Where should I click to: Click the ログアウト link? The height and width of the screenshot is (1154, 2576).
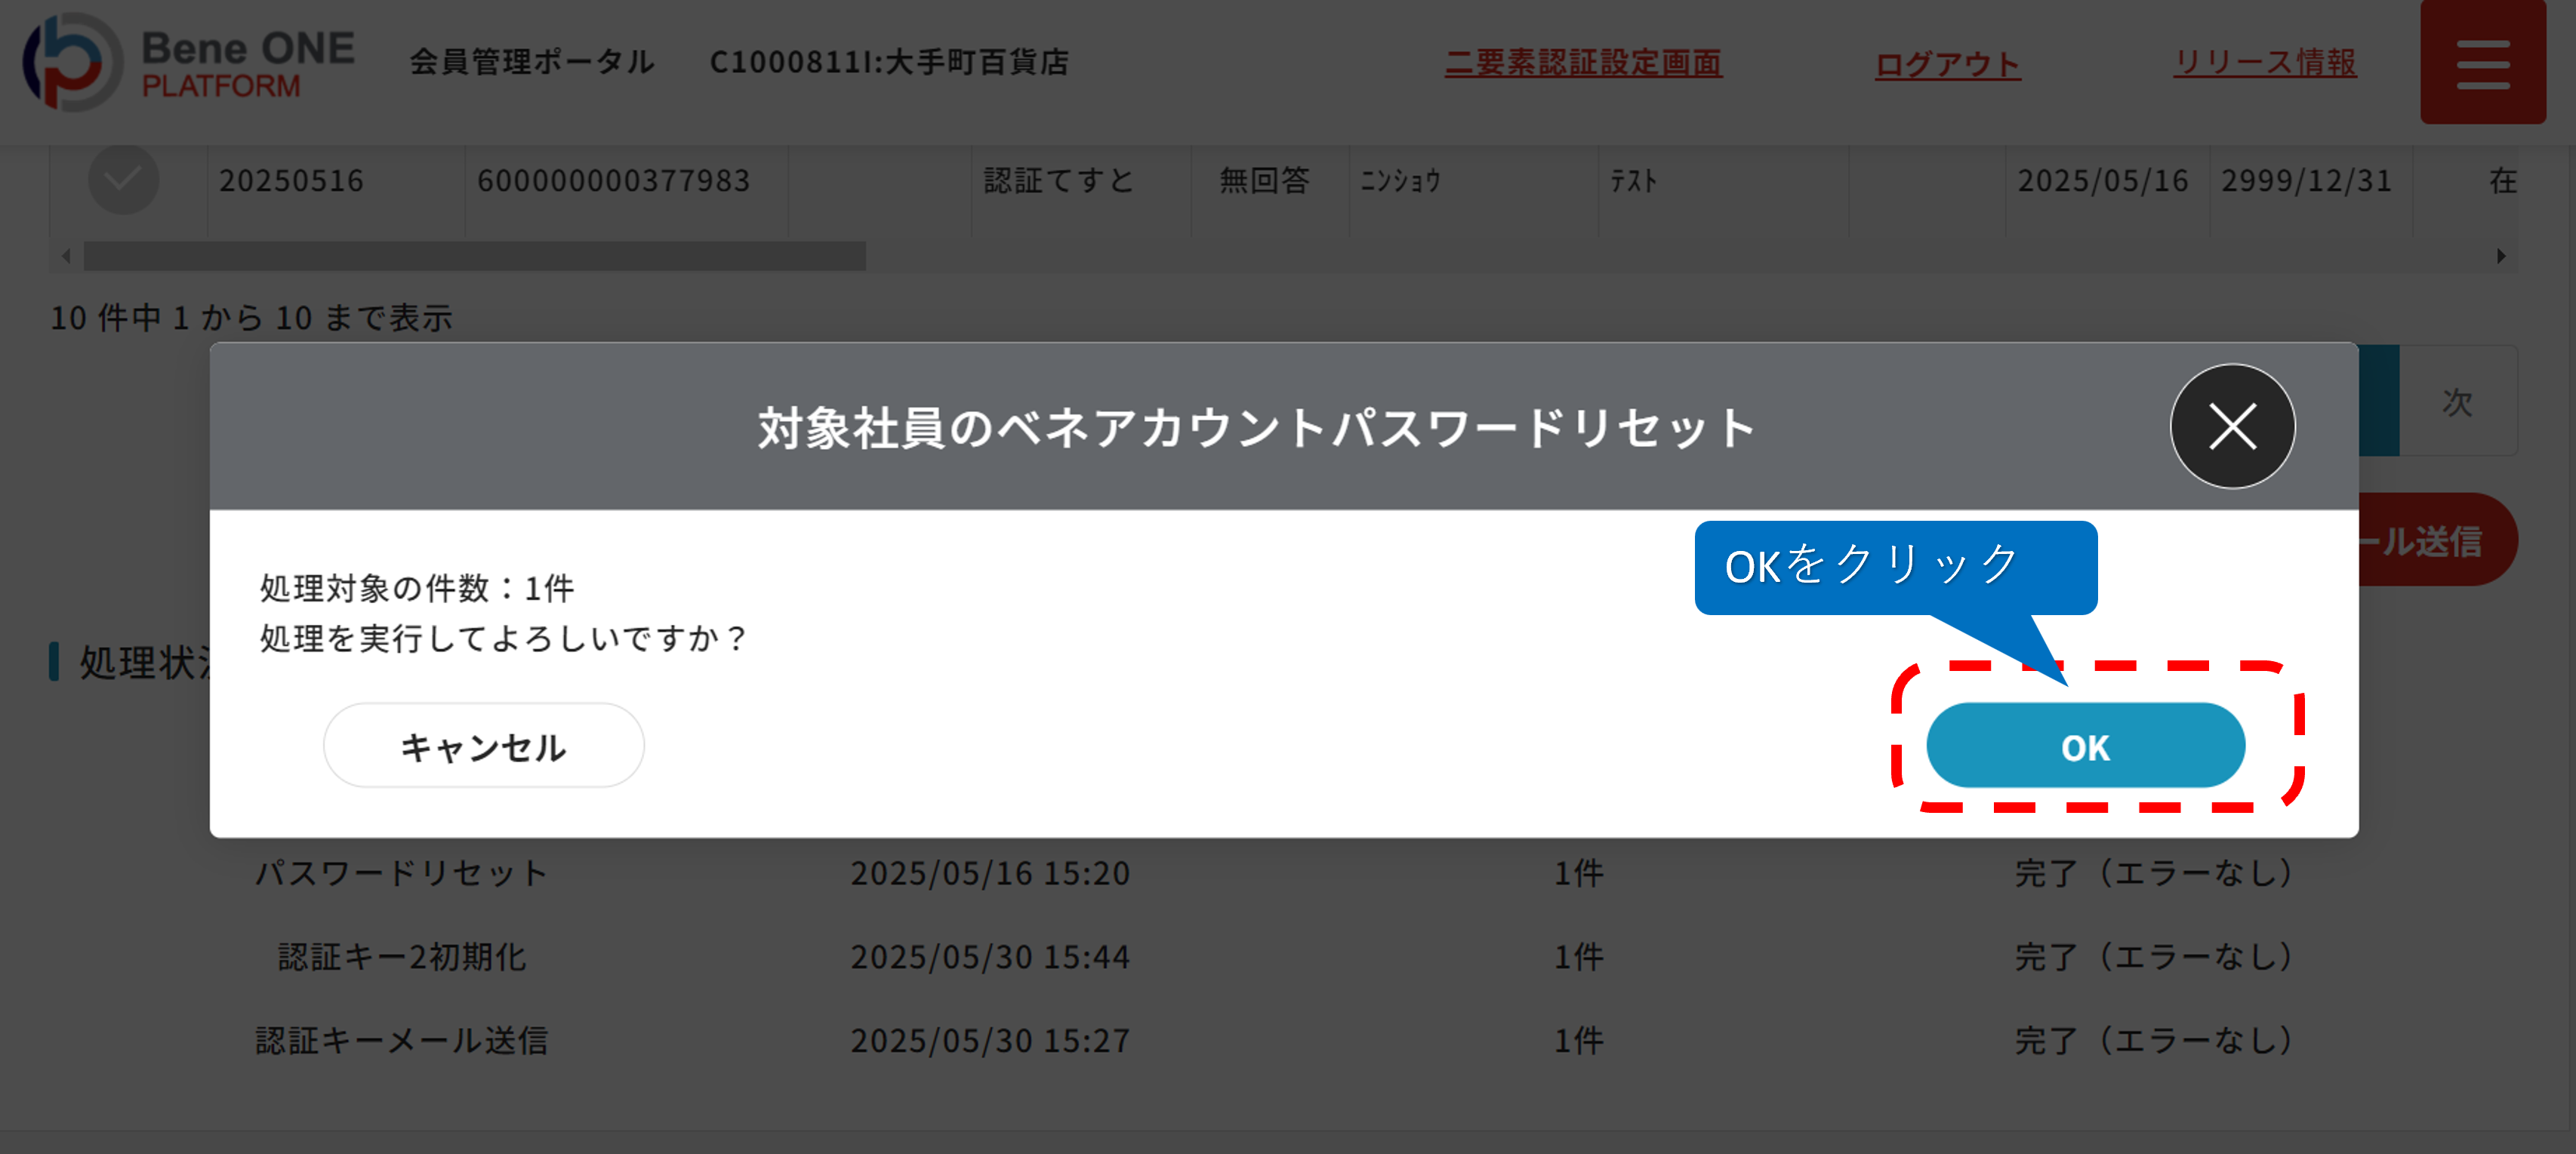pos(1947,65)
